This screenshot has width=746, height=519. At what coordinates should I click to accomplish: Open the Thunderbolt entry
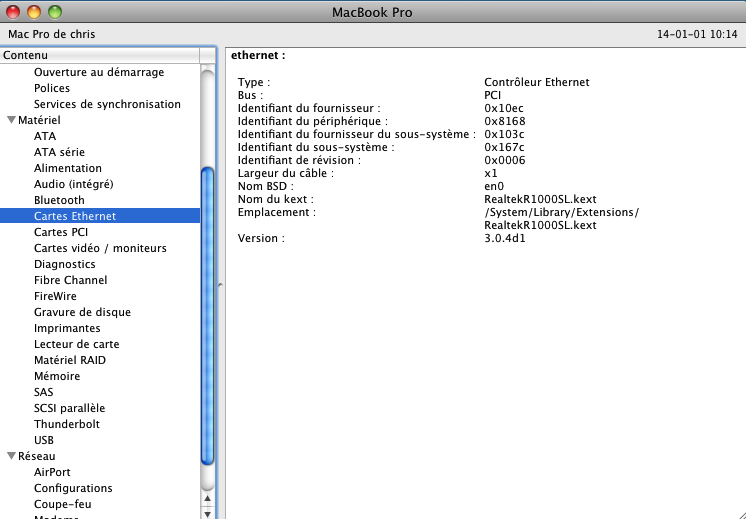coord(67,424)
